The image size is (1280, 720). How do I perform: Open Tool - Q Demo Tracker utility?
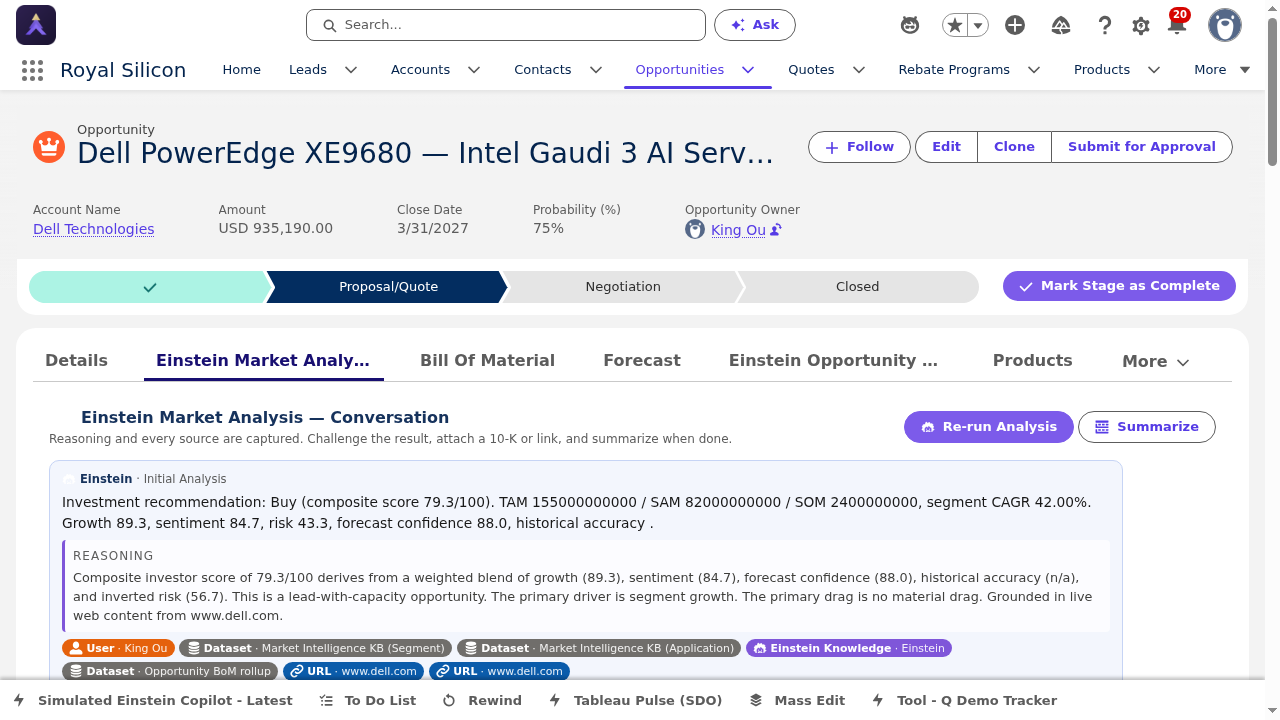pos(963,701)
